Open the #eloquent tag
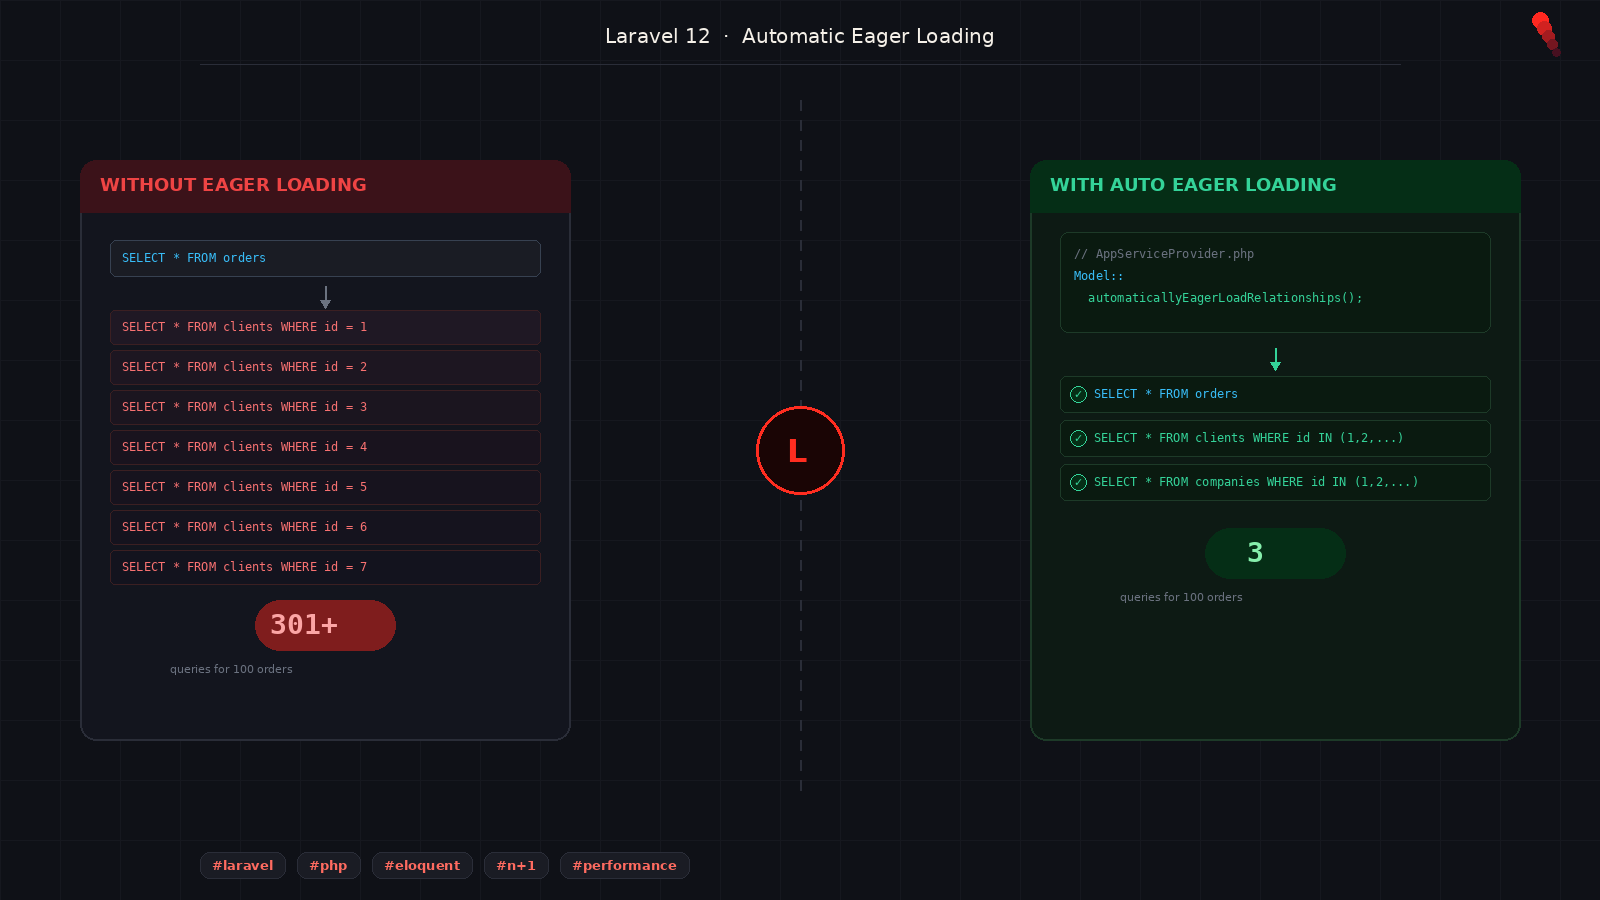This screenshot has height=900, width=1600. click(422, 865)
